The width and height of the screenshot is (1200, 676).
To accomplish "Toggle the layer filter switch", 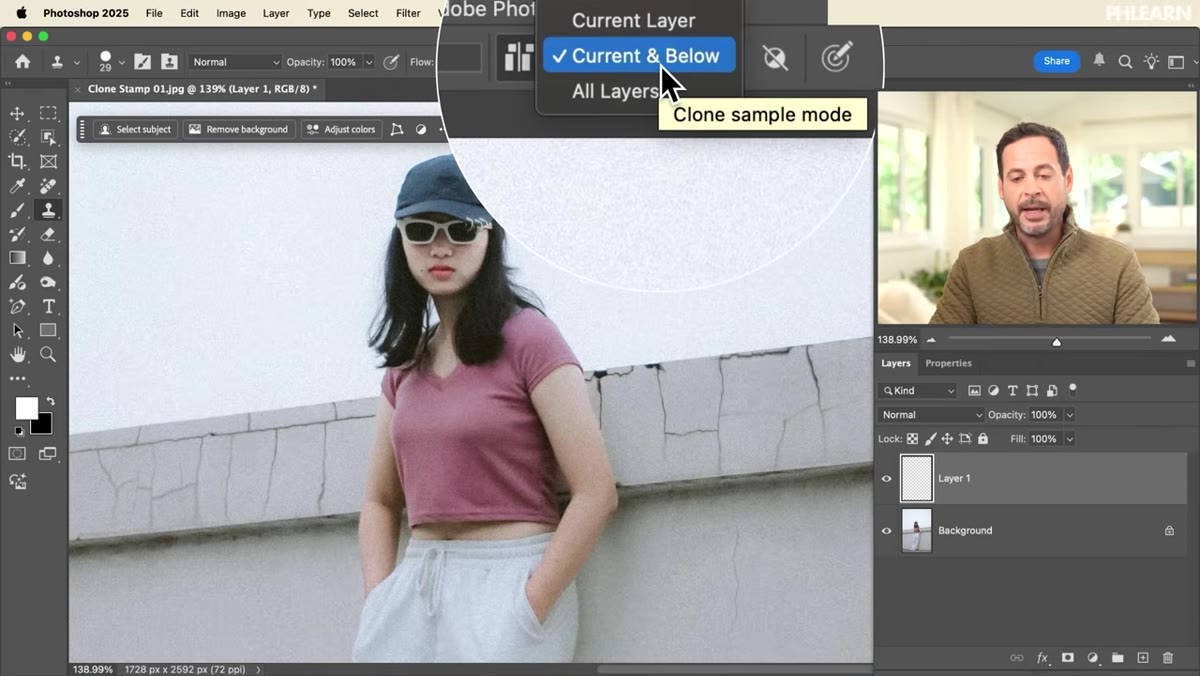I will [1073, 389].
